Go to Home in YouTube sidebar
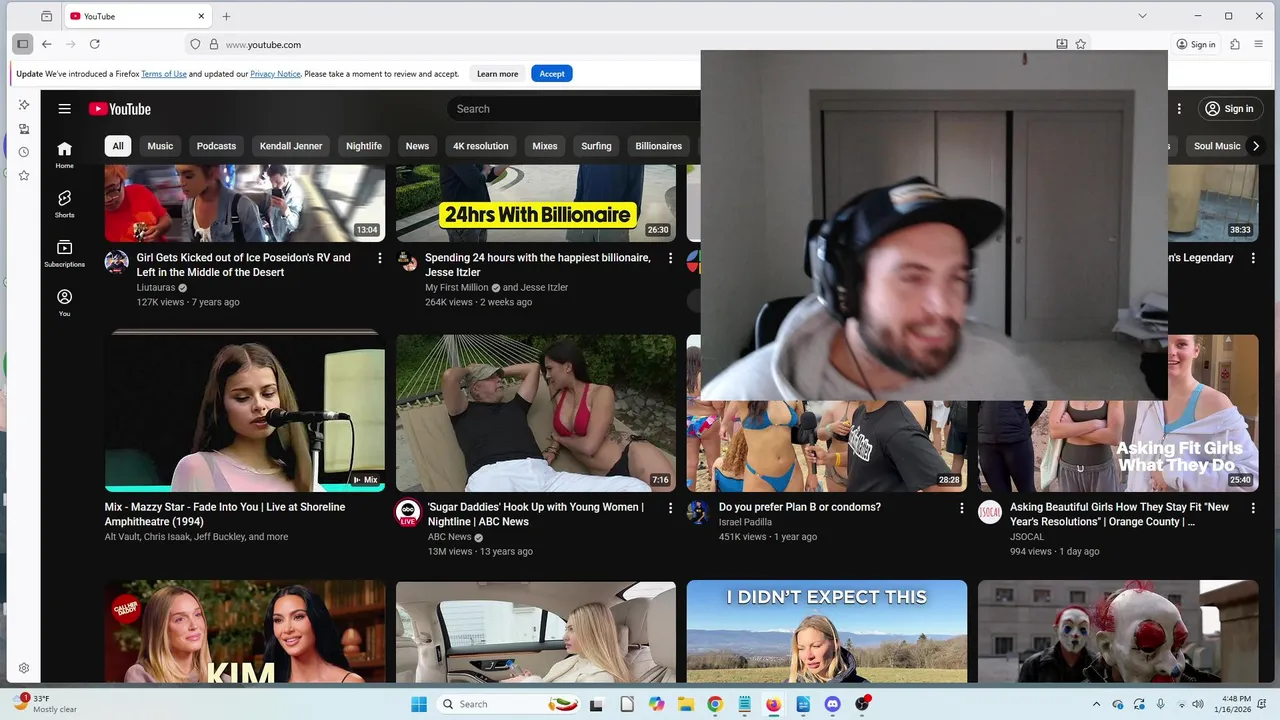 64,155
